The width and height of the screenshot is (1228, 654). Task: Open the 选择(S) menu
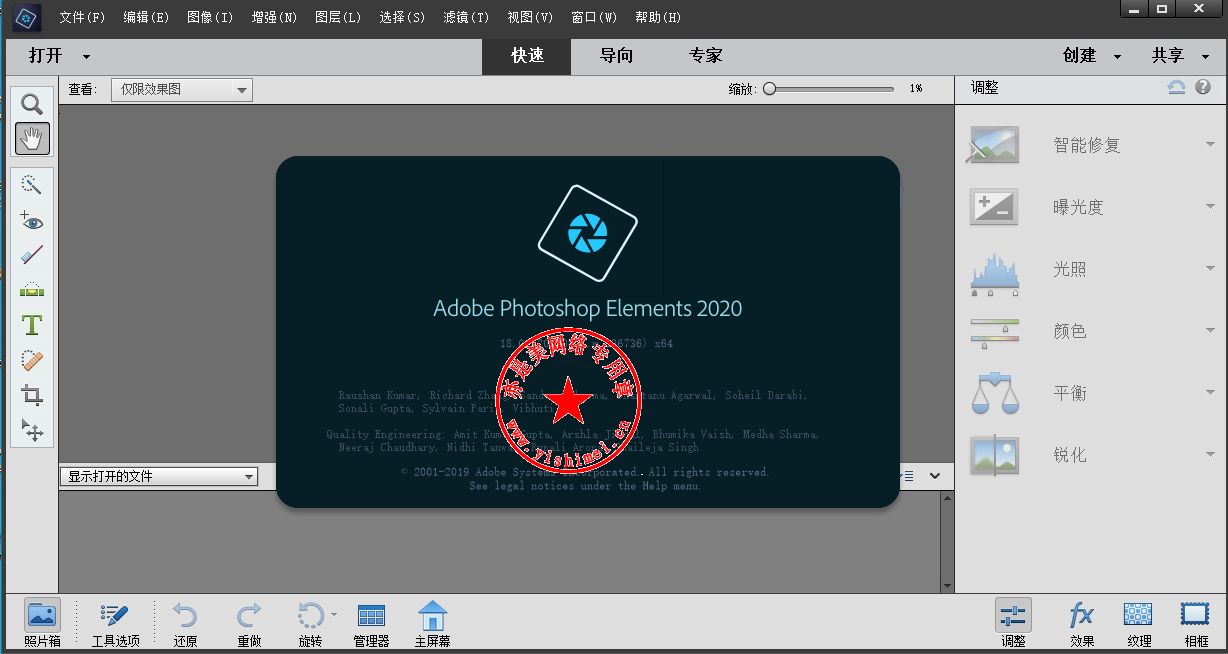(x=402, y=18)
